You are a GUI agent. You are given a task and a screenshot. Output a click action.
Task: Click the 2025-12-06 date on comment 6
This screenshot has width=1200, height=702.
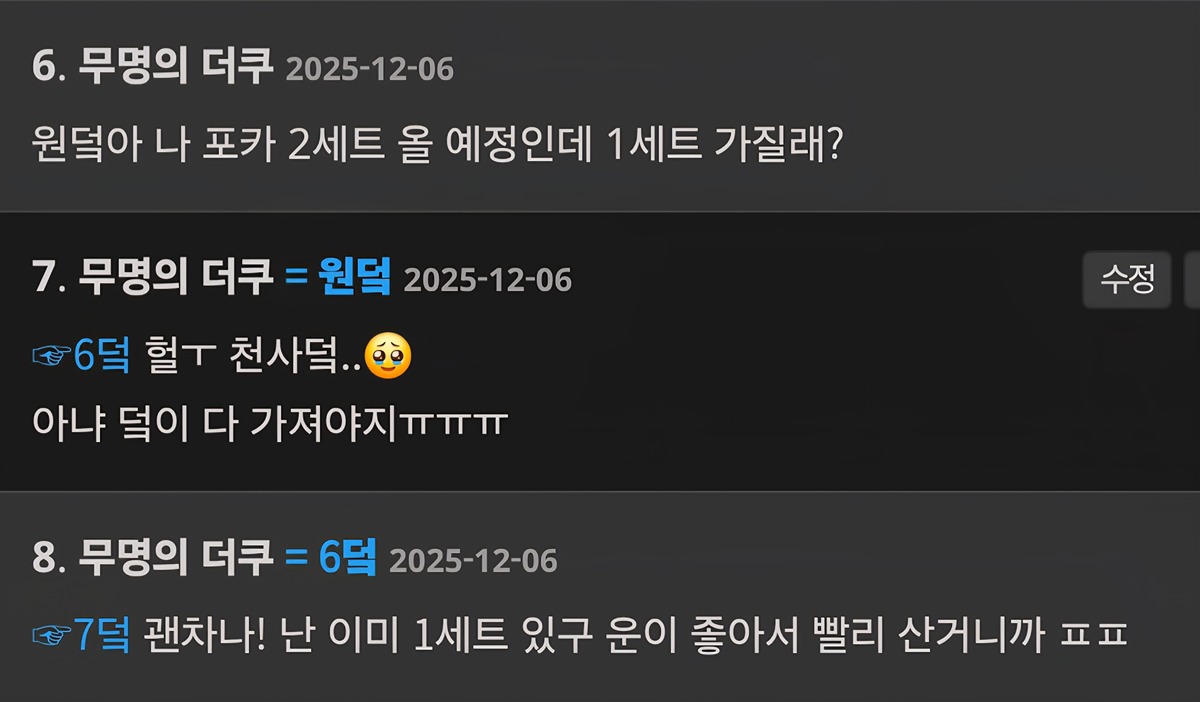(370, 70)
